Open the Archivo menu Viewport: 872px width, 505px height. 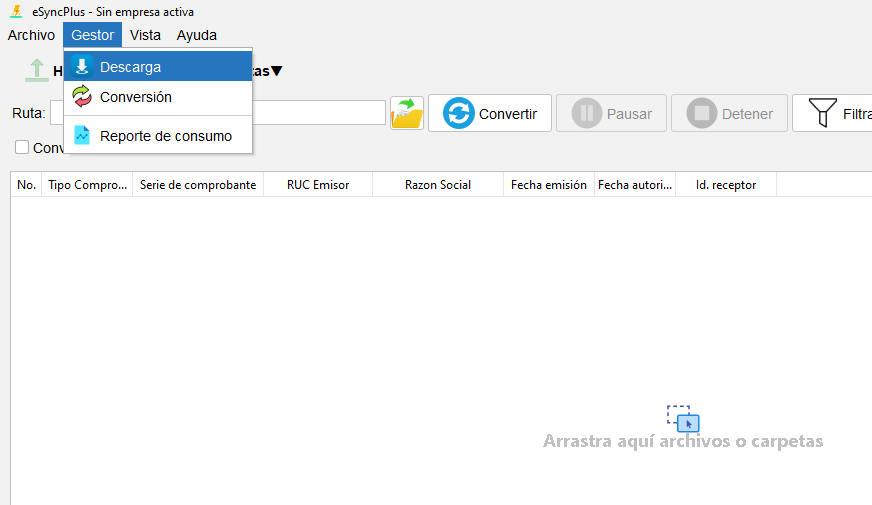[x=31, y=35]
